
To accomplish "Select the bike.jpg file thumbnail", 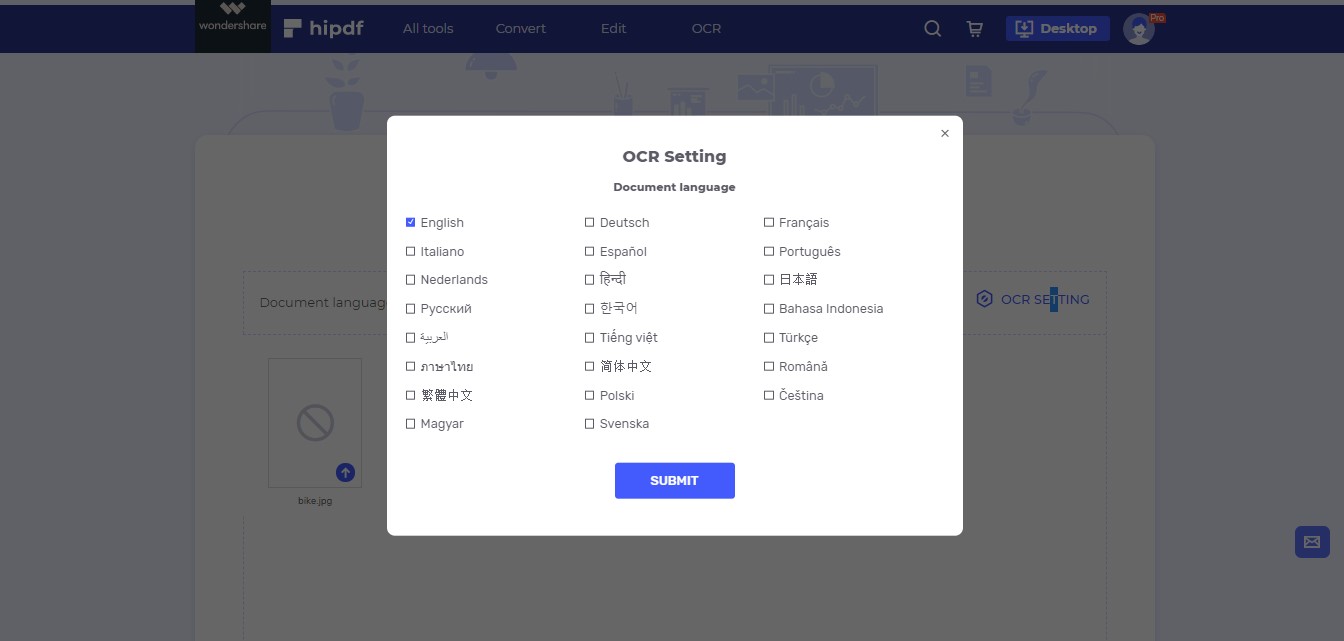I will (x=315, y=423).
